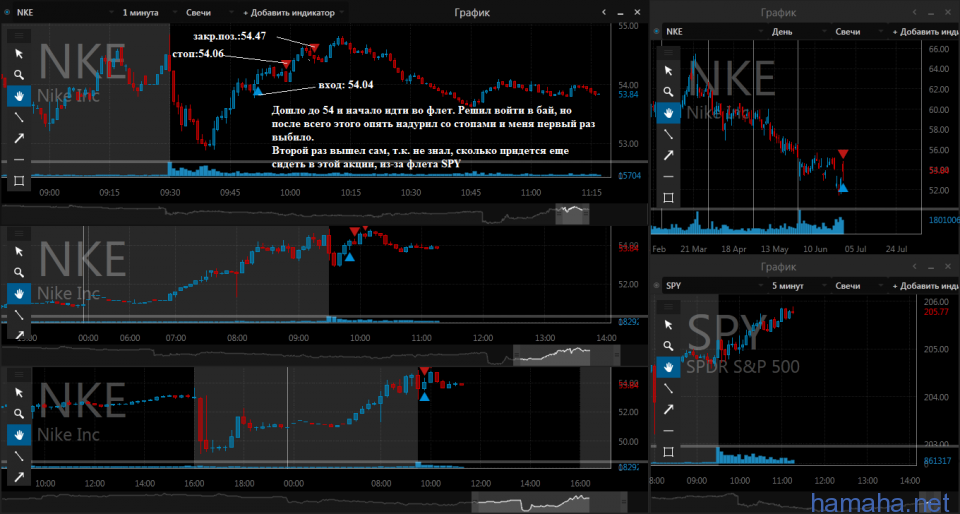
Task: Select magnifier tool in SPY chart
Action: (x=669, y=346)
